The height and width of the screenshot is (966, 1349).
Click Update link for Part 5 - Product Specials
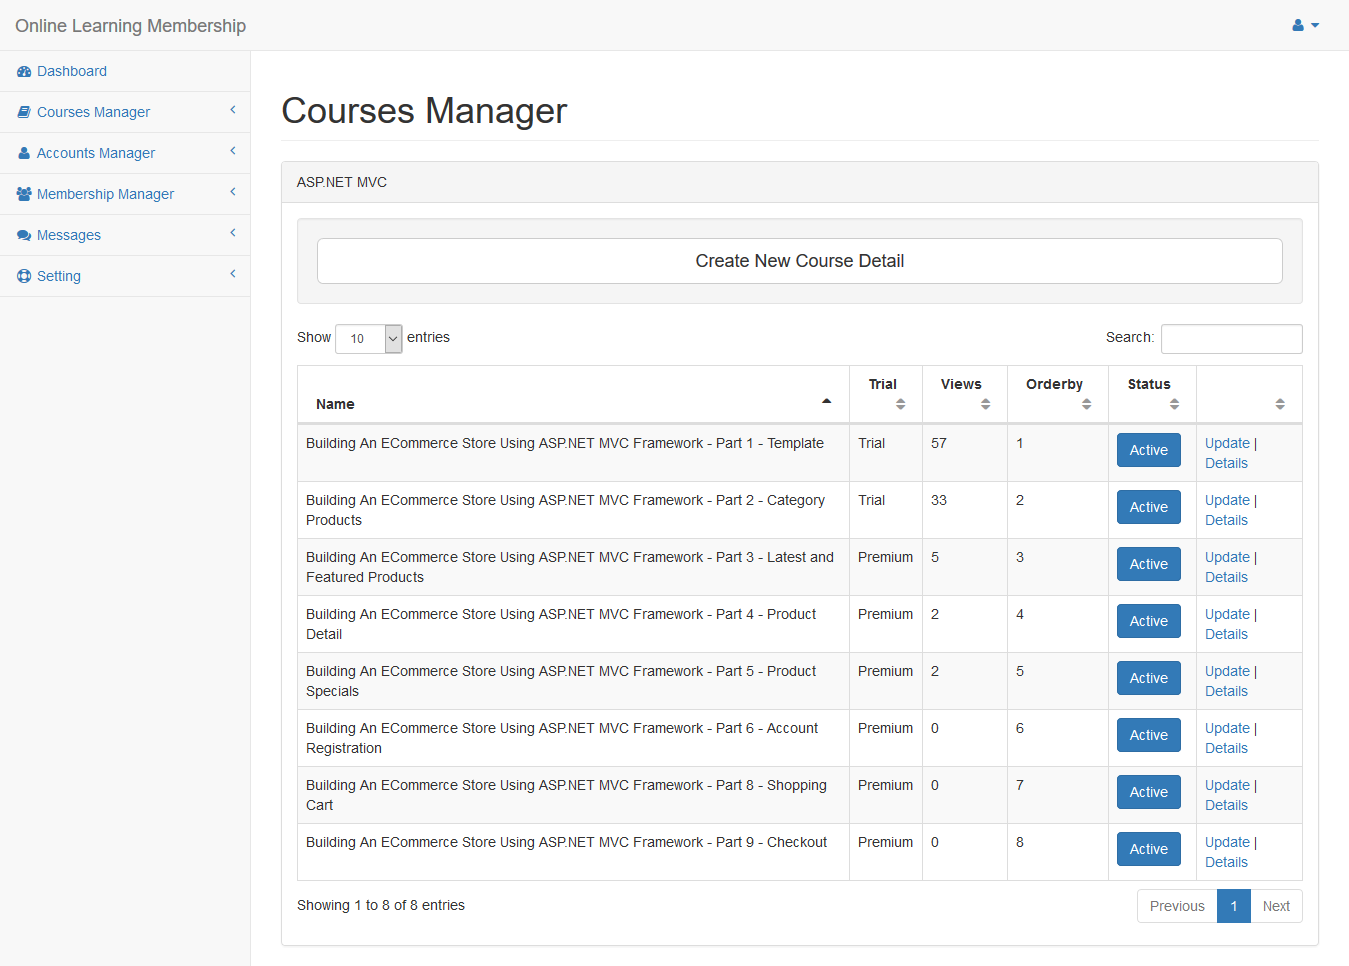click(1227, 671)
